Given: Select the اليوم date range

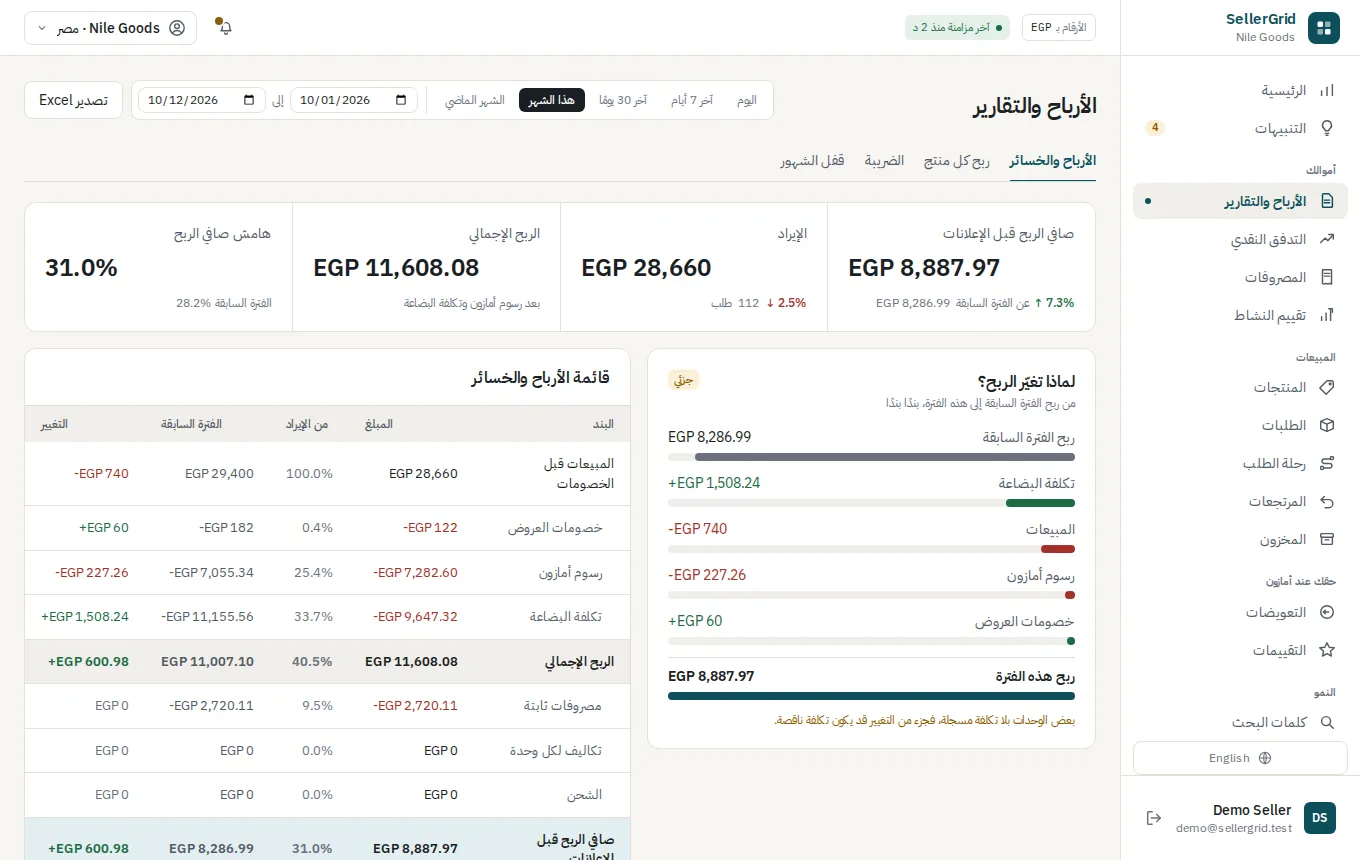Looking at the screenshot, I should [x=746, y=100].
